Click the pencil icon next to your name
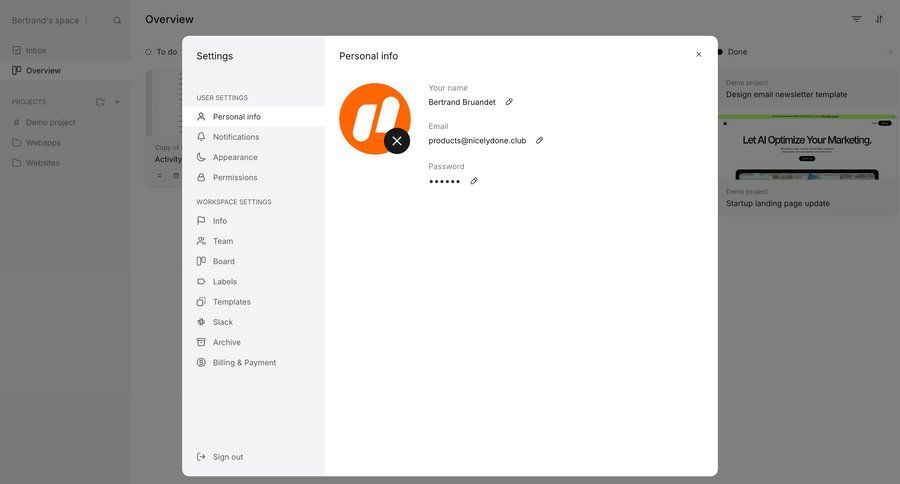This screenshot has width=900, height=484. tap(509, 102)
